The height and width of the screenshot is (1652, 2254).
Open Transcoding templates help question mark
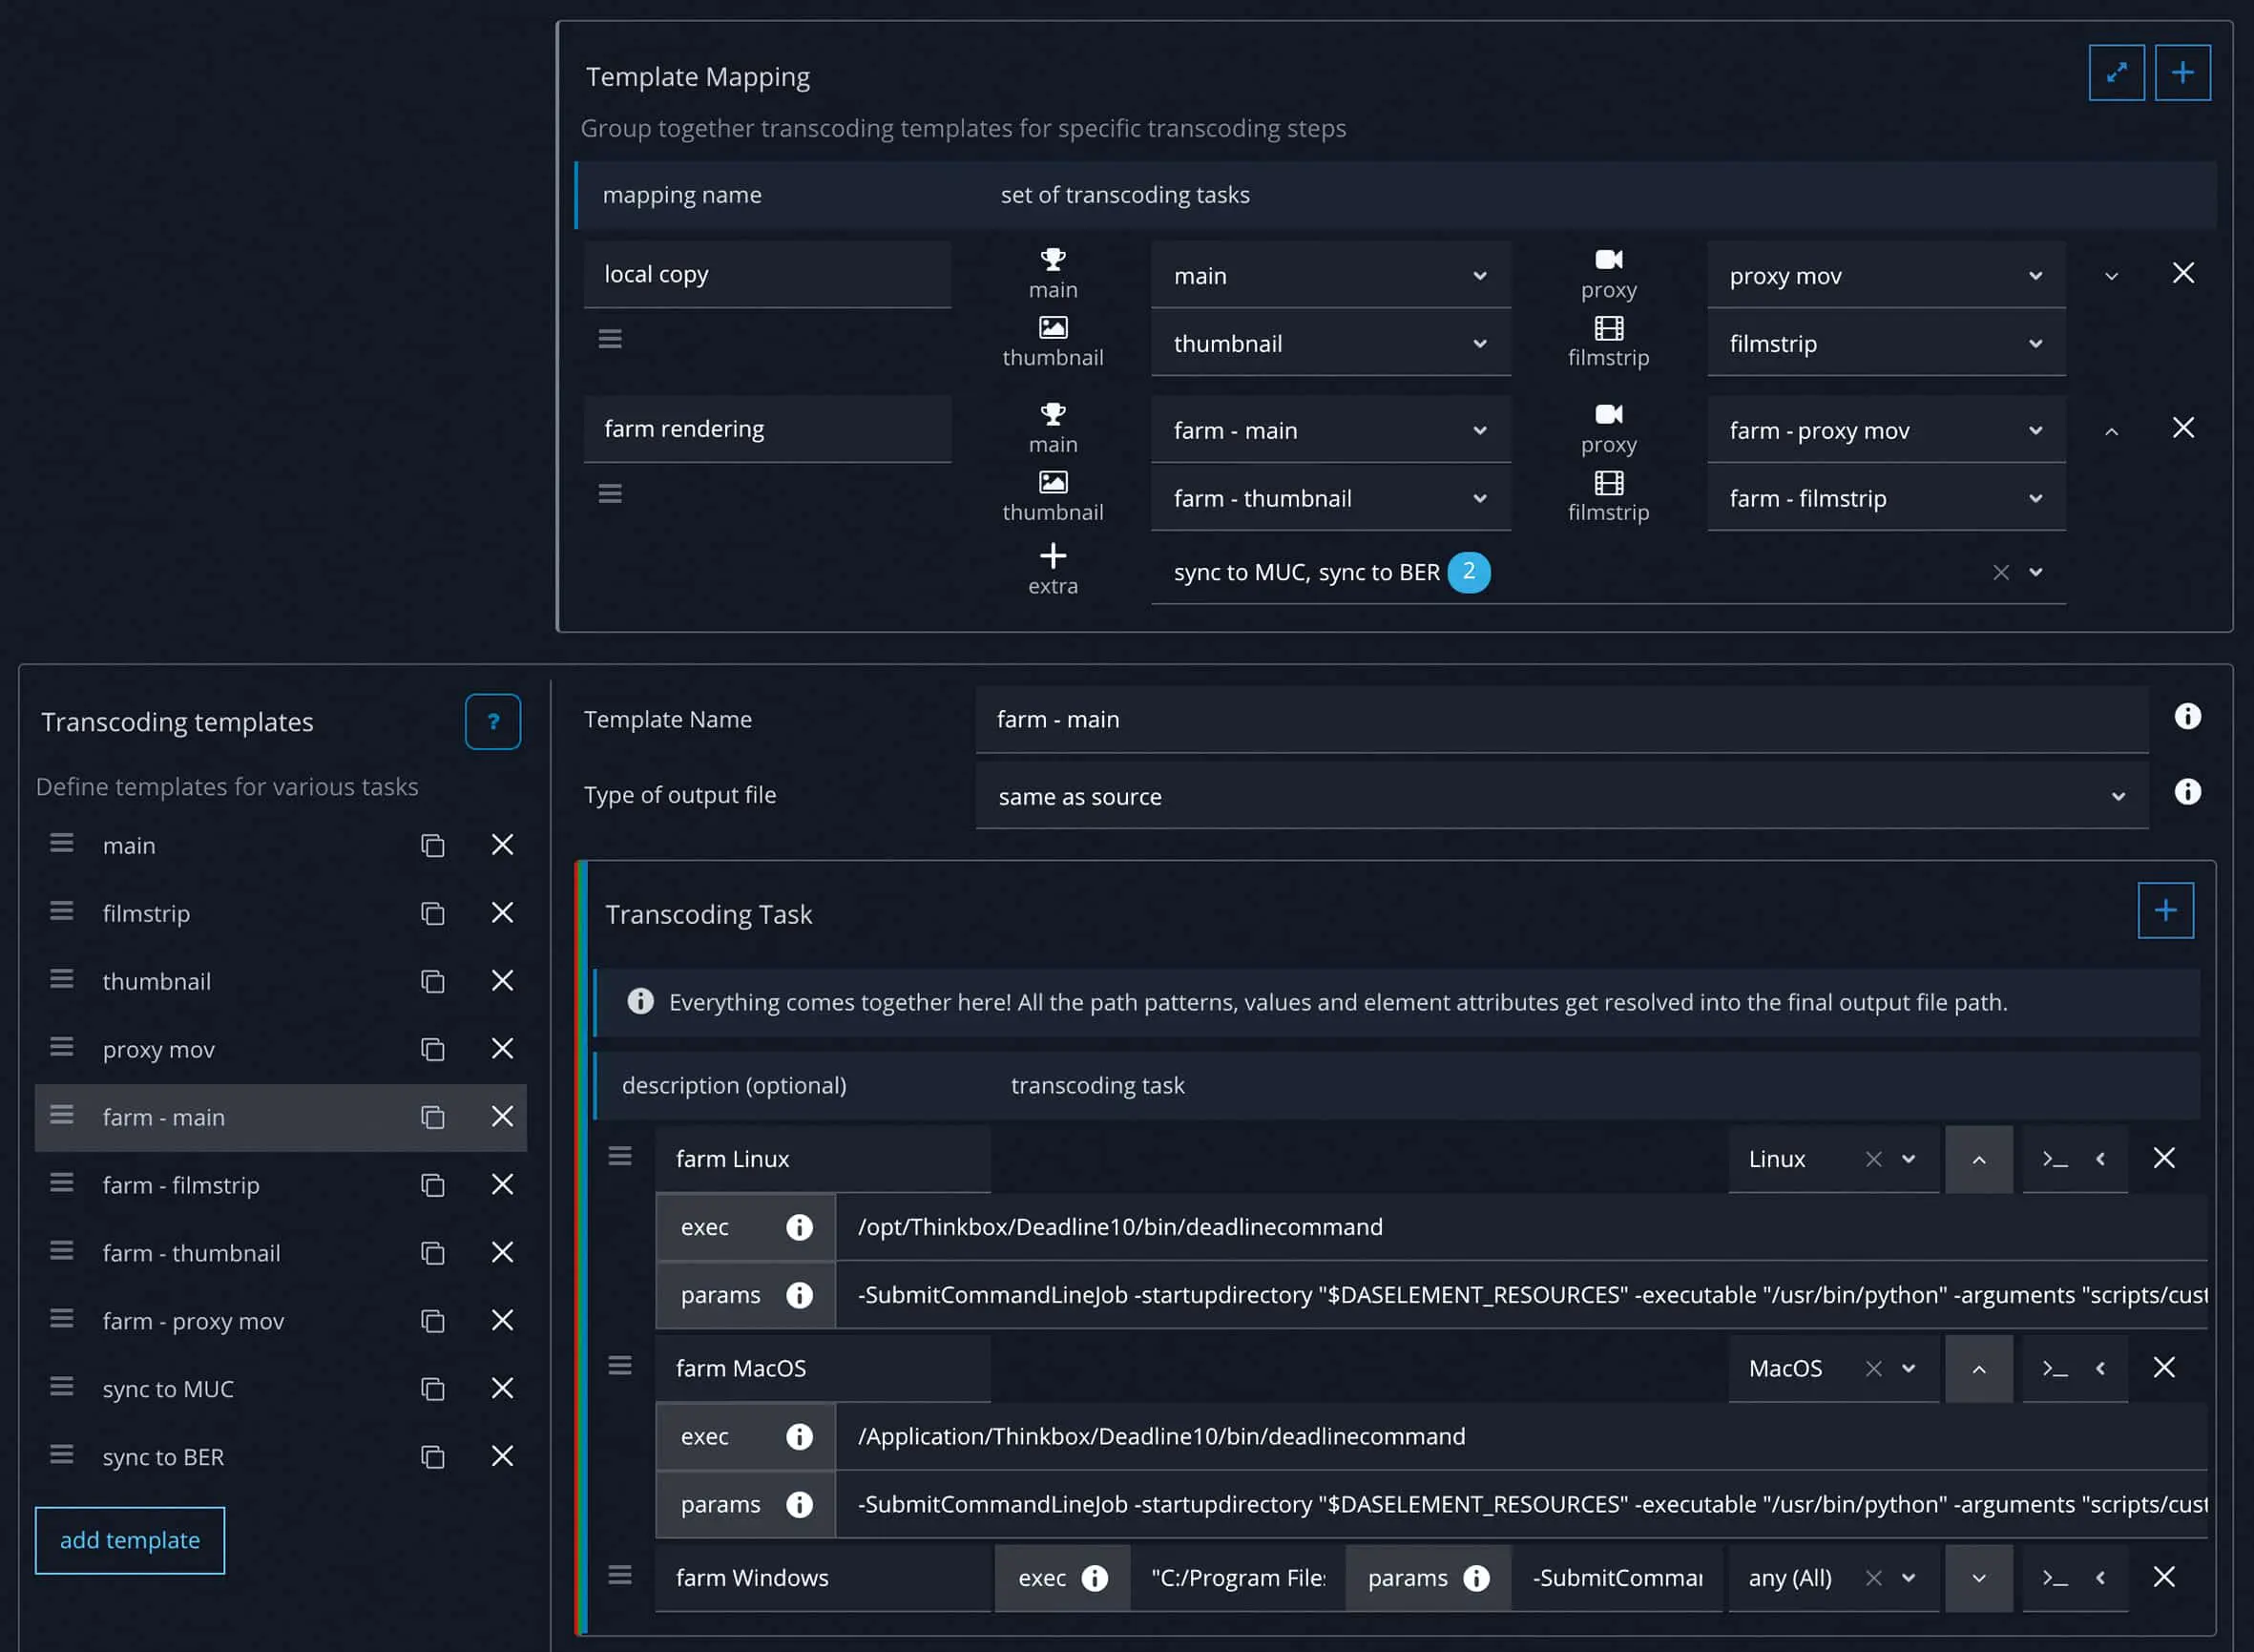pos(492,721)
